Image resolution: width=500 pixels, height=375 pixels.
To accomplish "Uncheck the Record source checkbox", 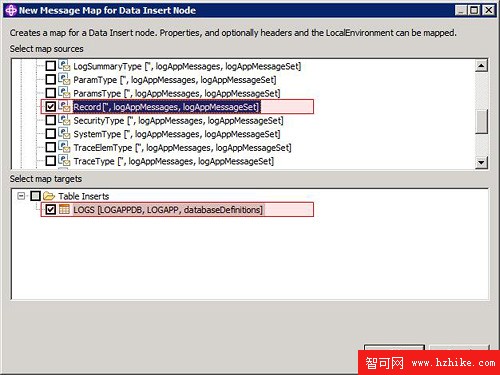I will pos(51,107).
